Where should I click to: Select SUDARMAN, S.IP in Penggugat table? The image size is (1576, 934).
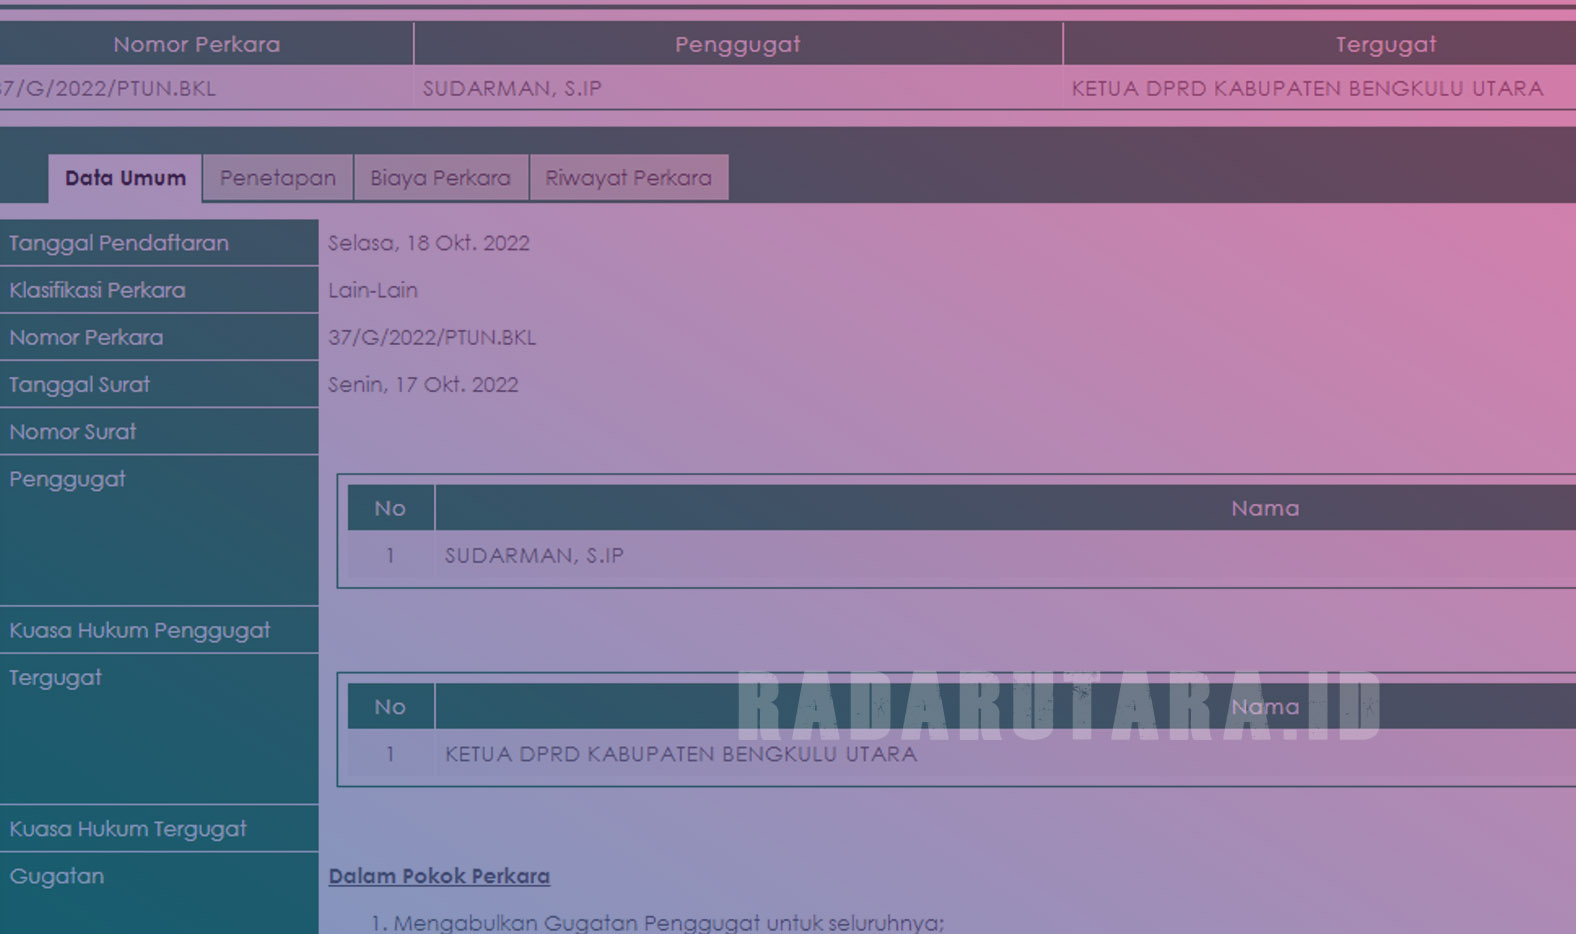pyautogui.click(x=534, y=555)
